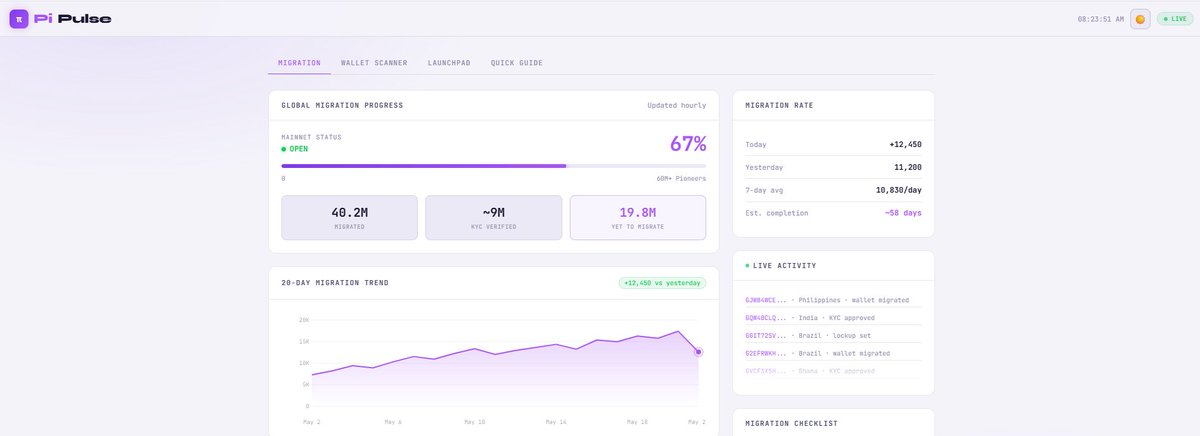Click the '20-Day Migration Trend' heading

[x=335, y=283]
